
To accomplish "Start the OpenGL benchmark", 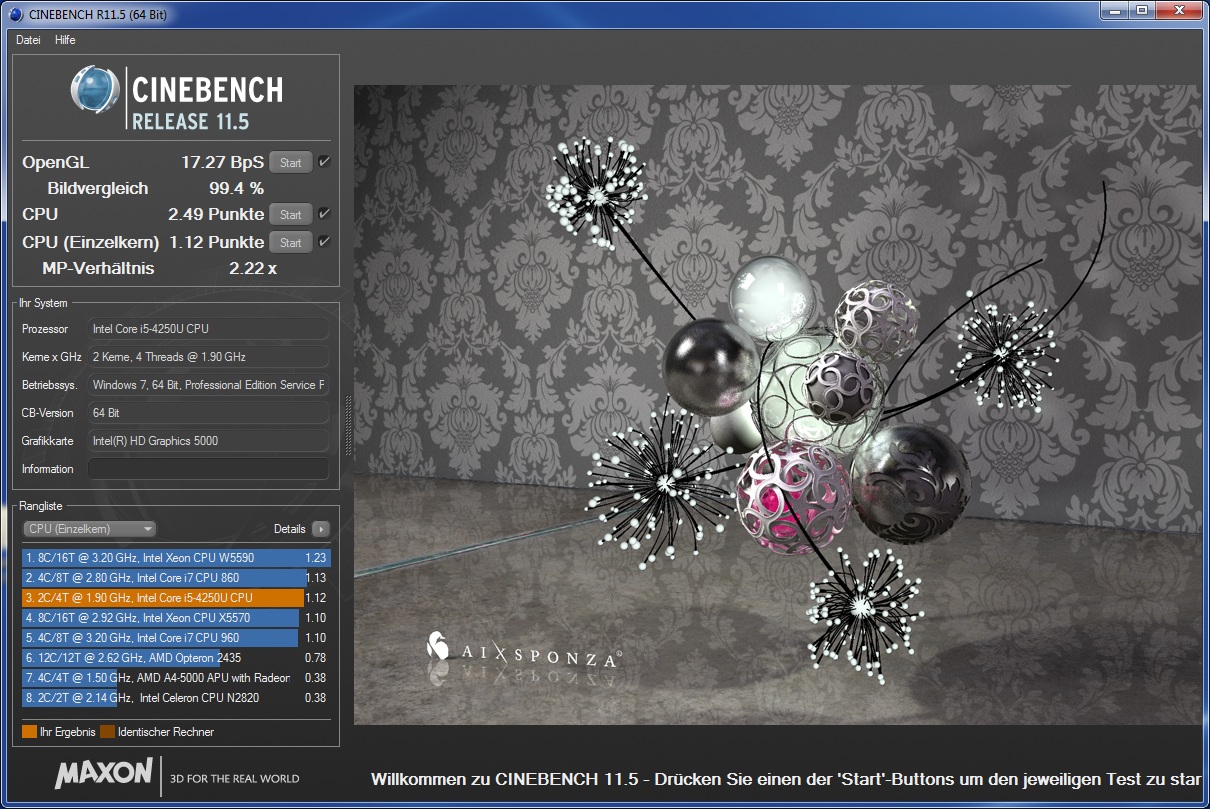I will tap(291, 162).
